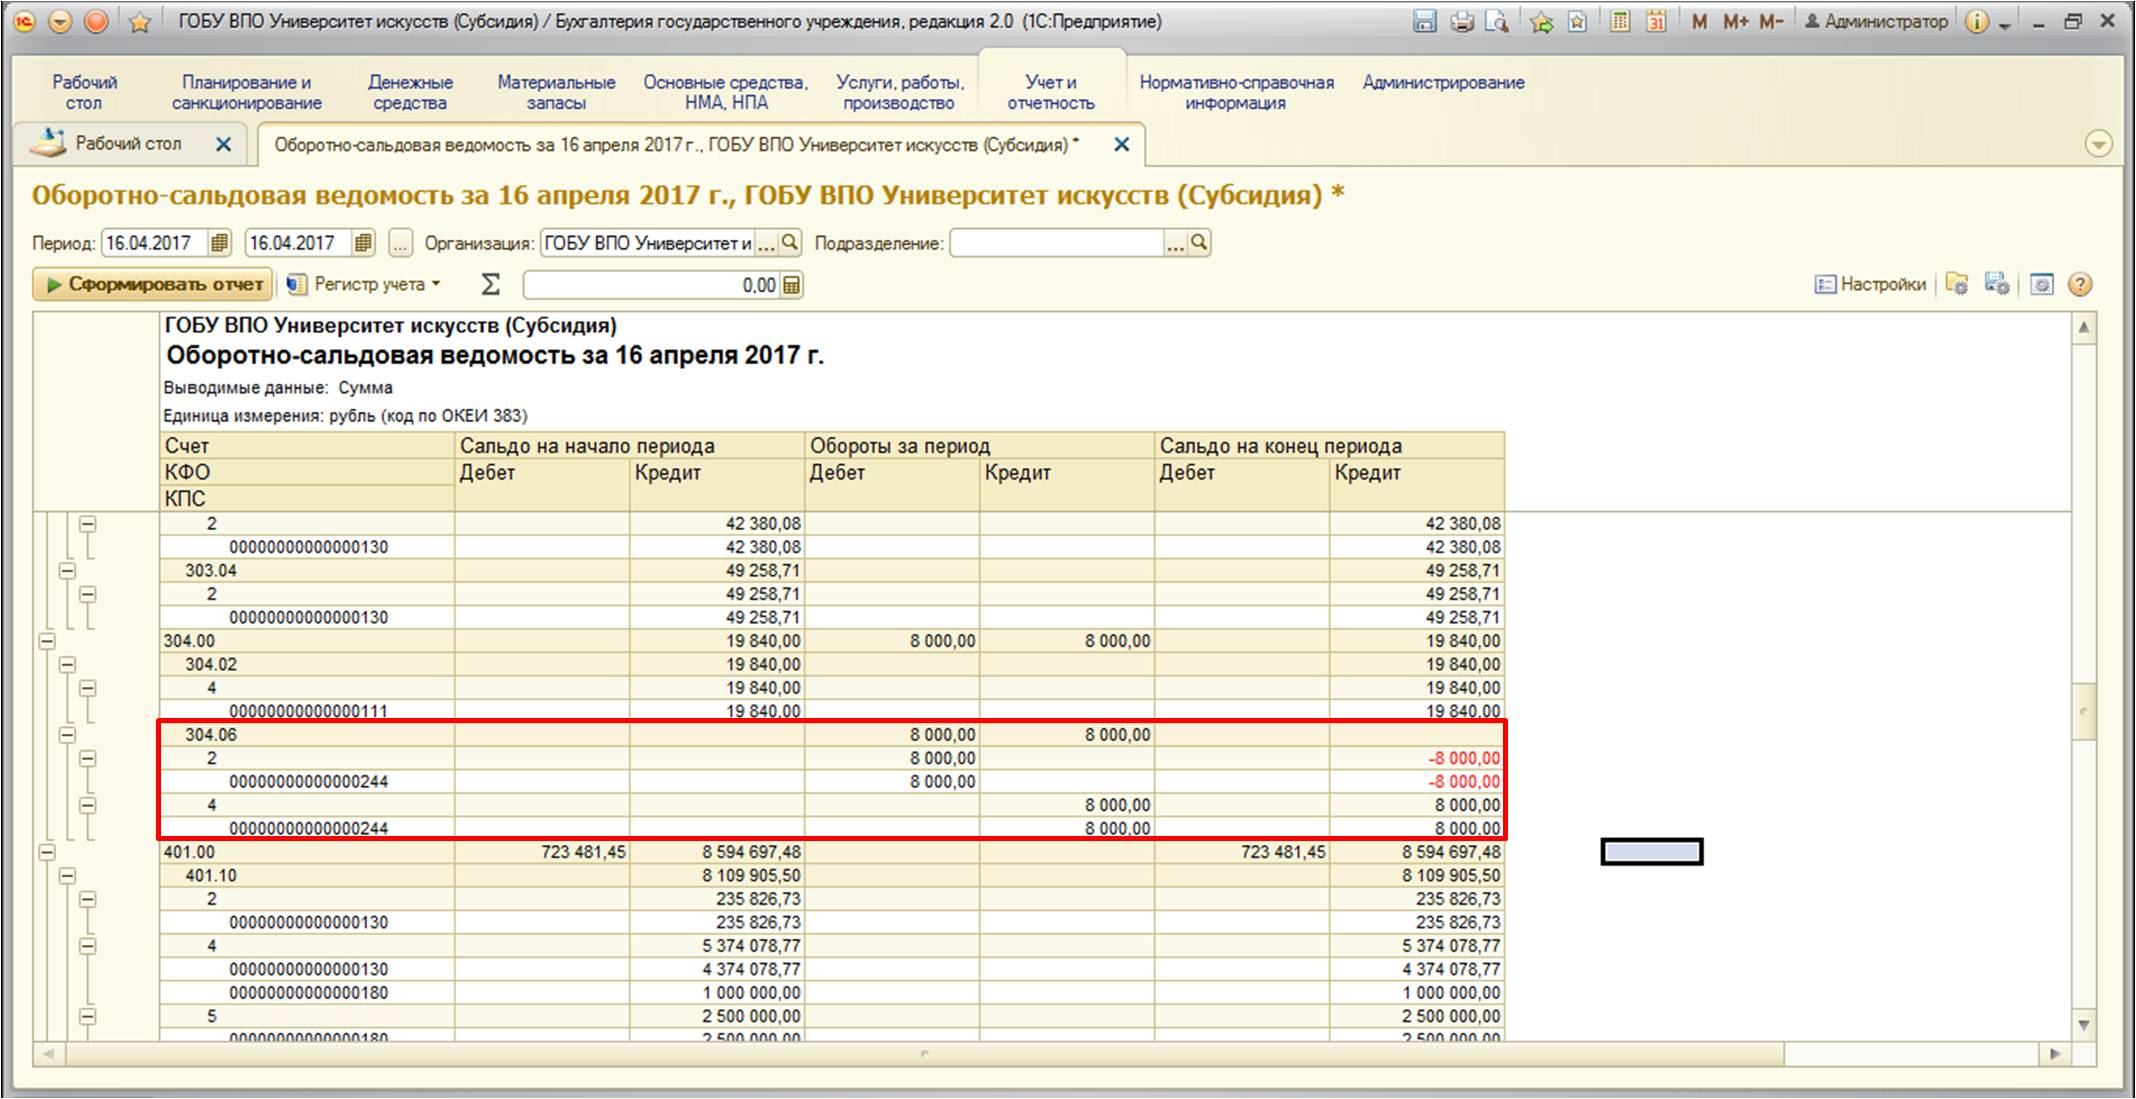Collapse the 401.00 account group
Viewport: 2136px width, 1099px height.
pyautogui.click(x=46, y=852)
